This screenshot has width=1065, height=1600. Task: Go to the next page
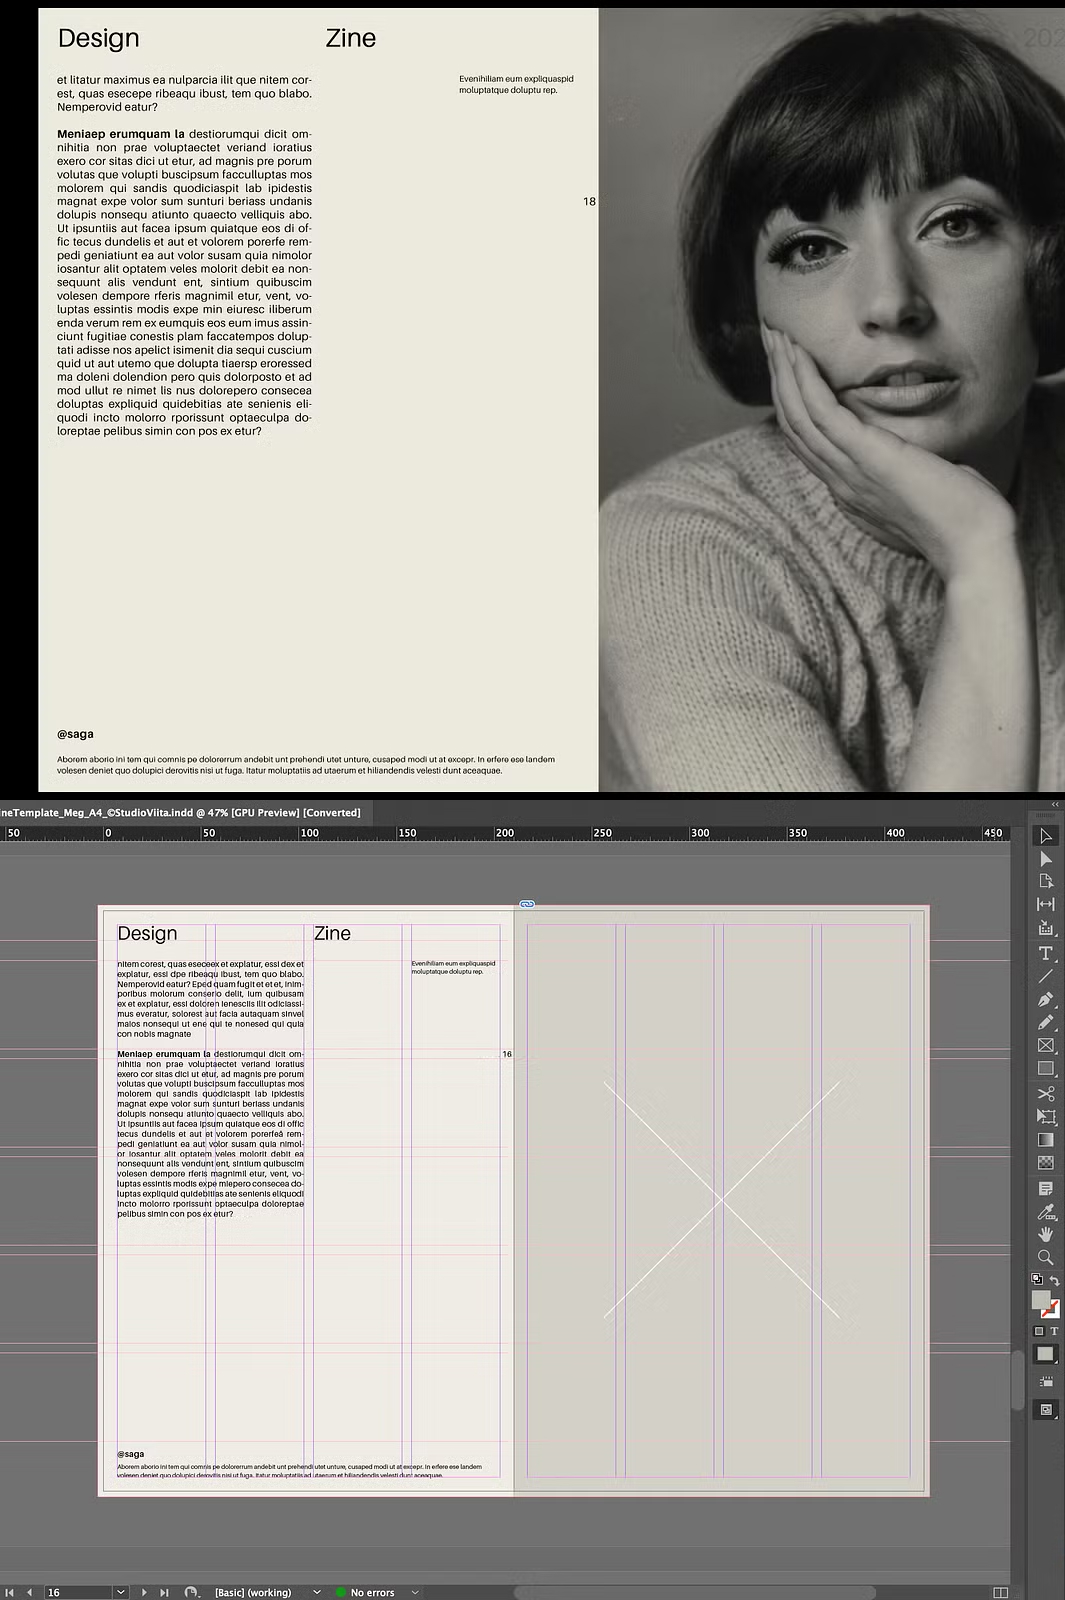[x=144, y=1592]
